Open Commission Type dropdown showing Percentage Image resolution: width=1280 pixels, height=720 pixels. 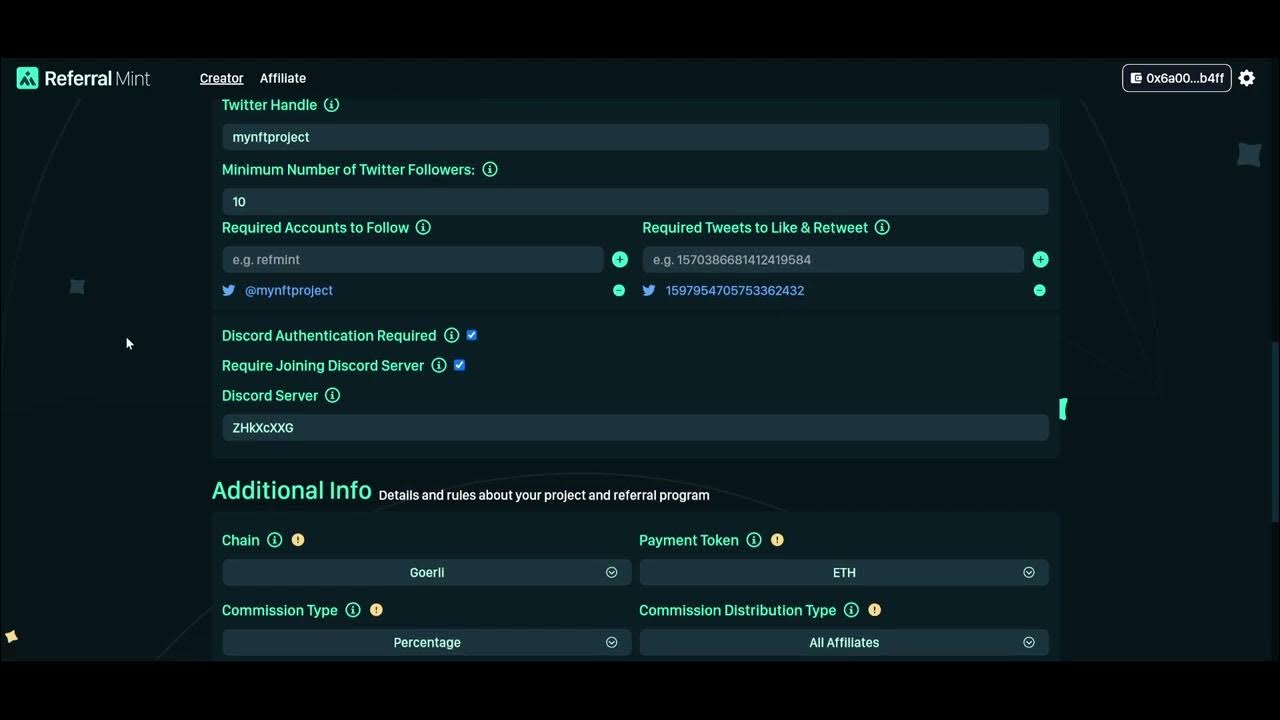tap(427, 643)
